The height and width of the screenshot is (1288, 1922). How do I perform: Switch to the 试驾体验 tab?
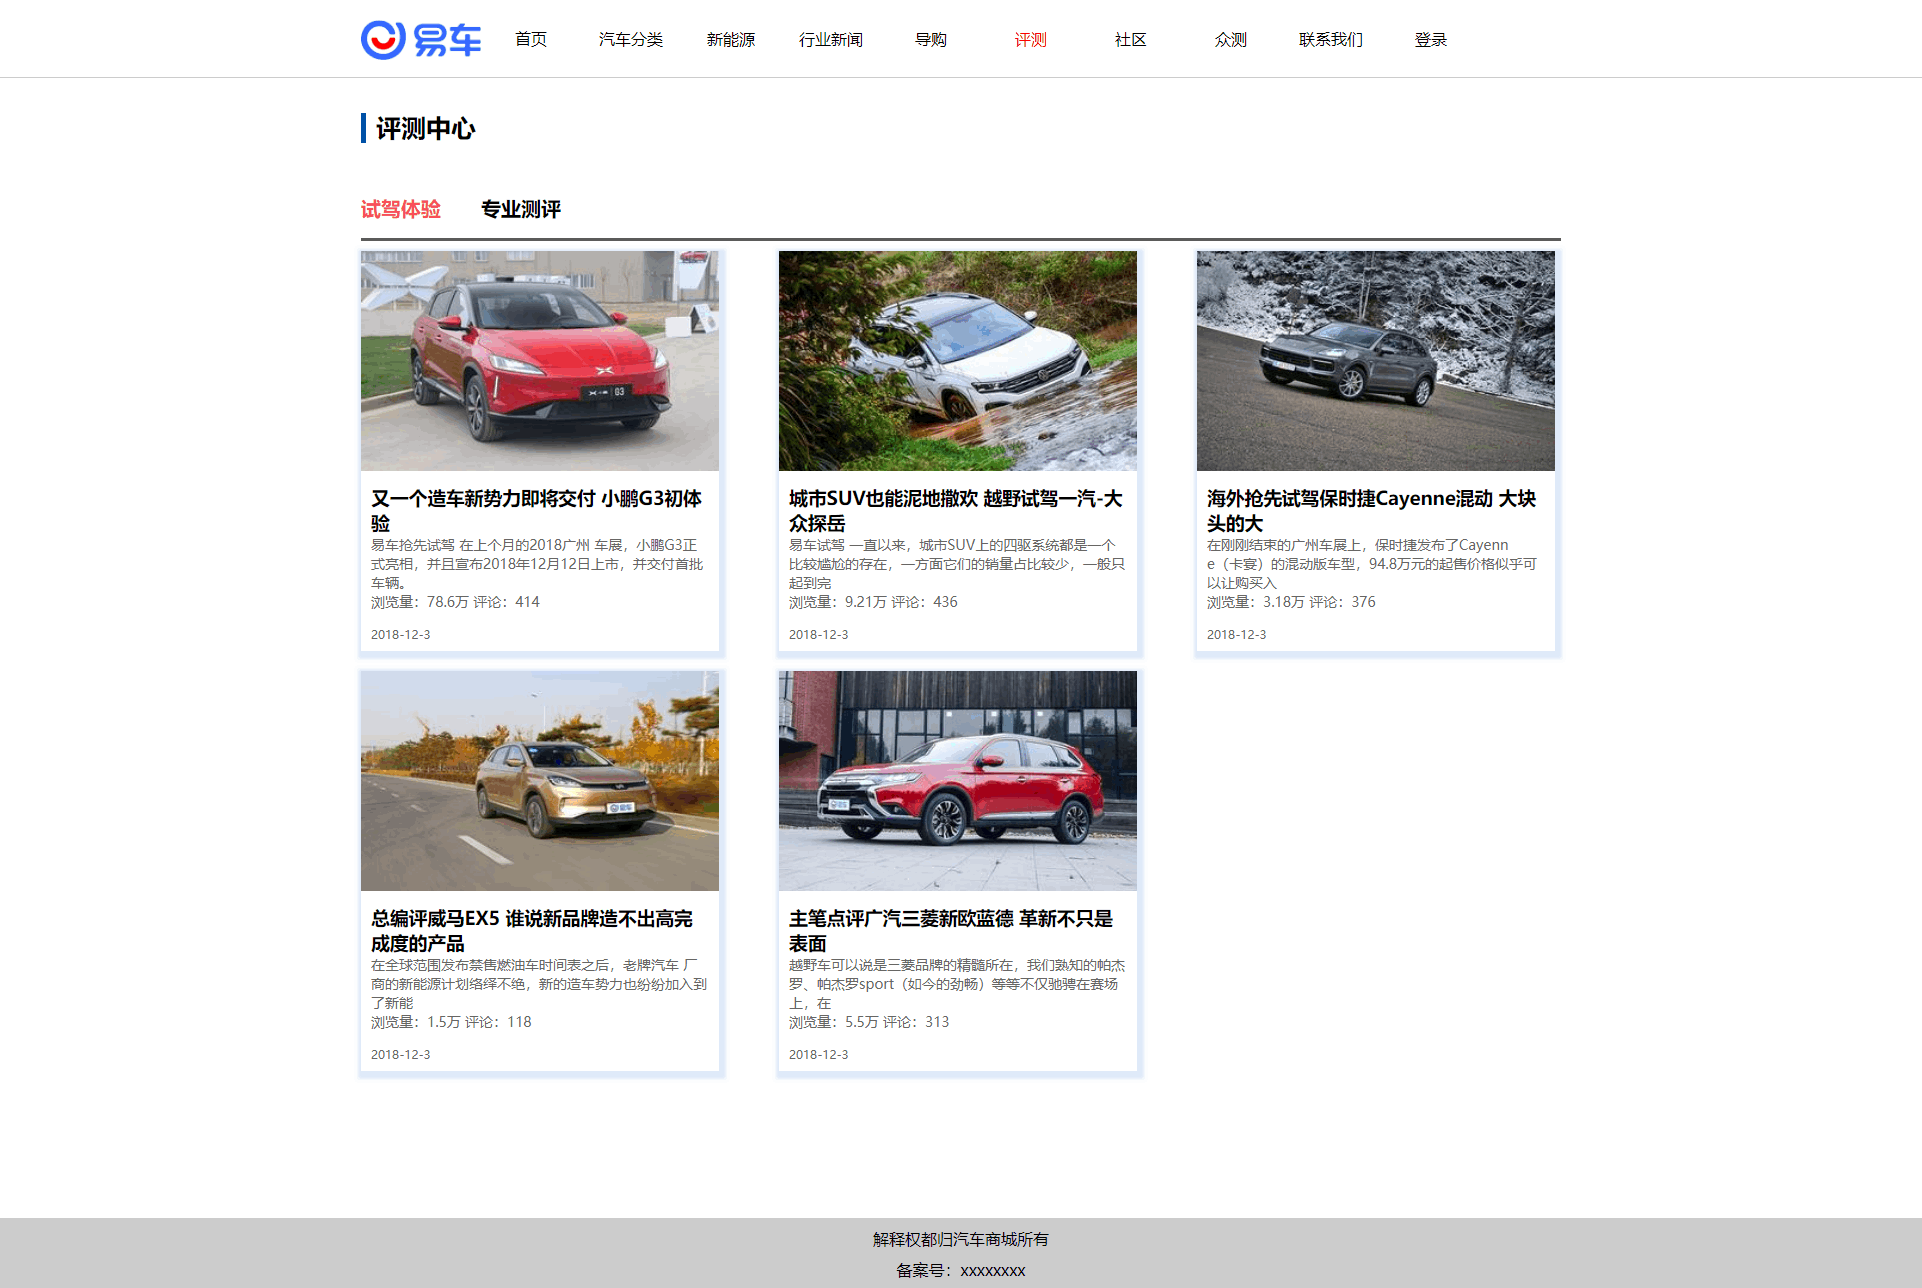(401, 209)
